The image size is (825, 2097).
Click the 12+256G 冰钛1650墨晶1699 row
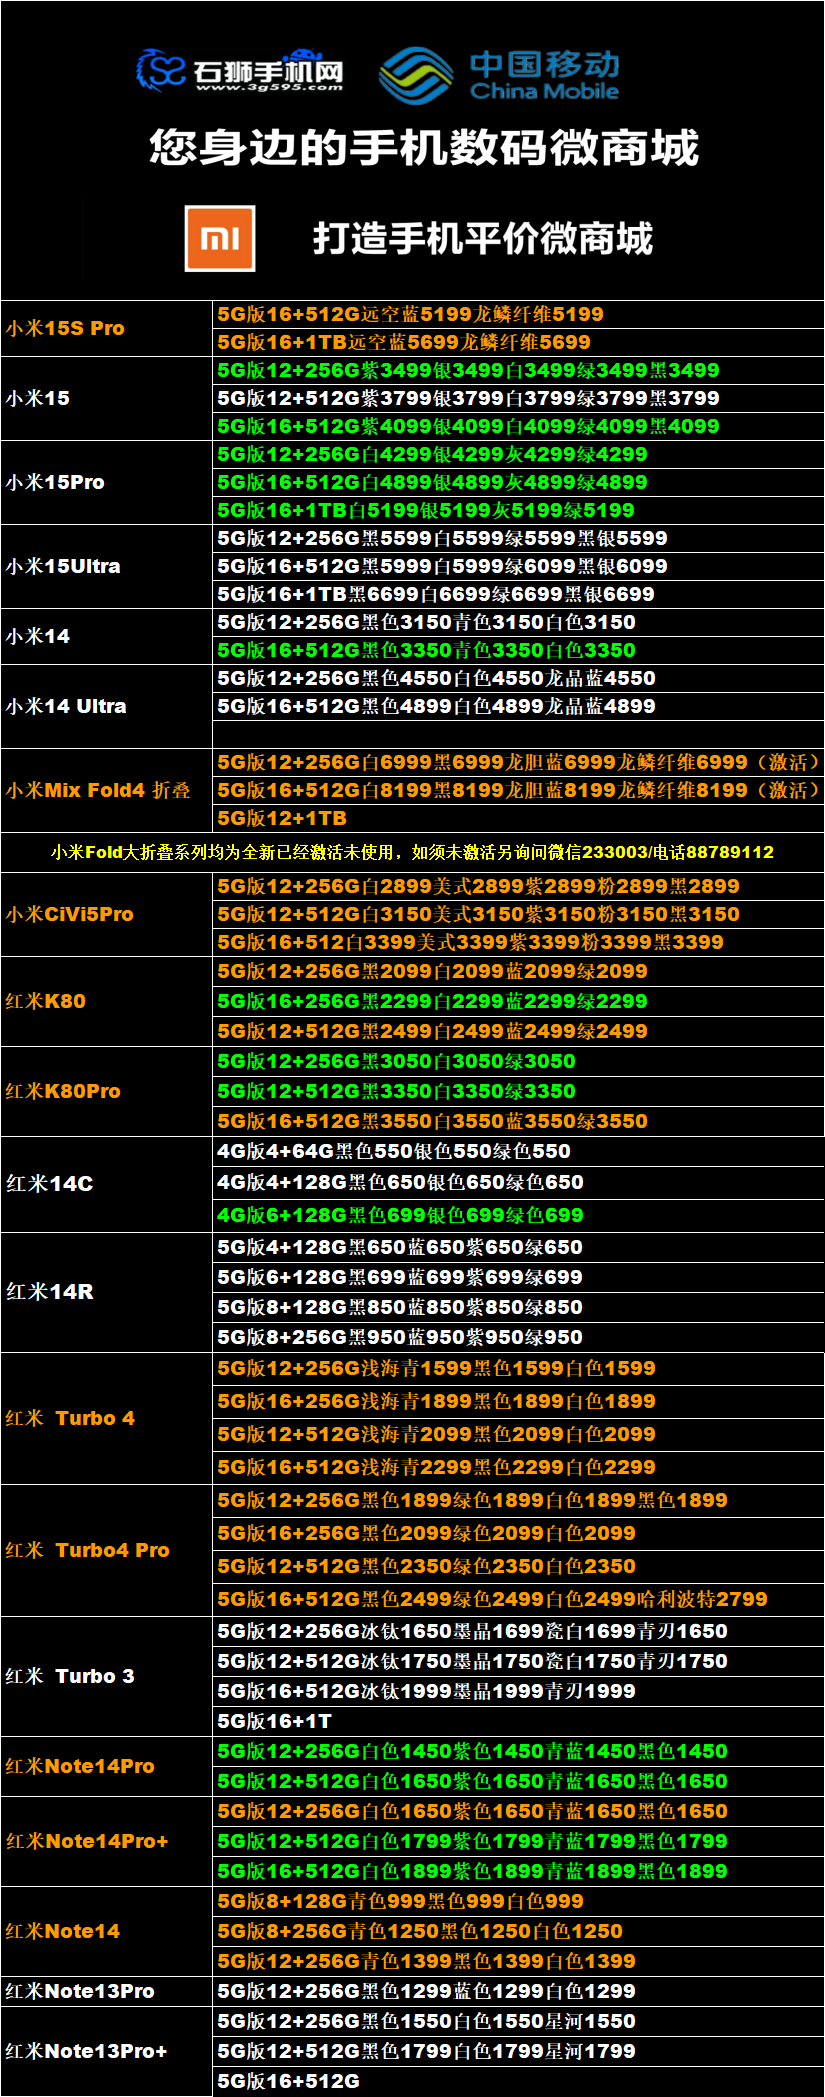pos(519,1631)
